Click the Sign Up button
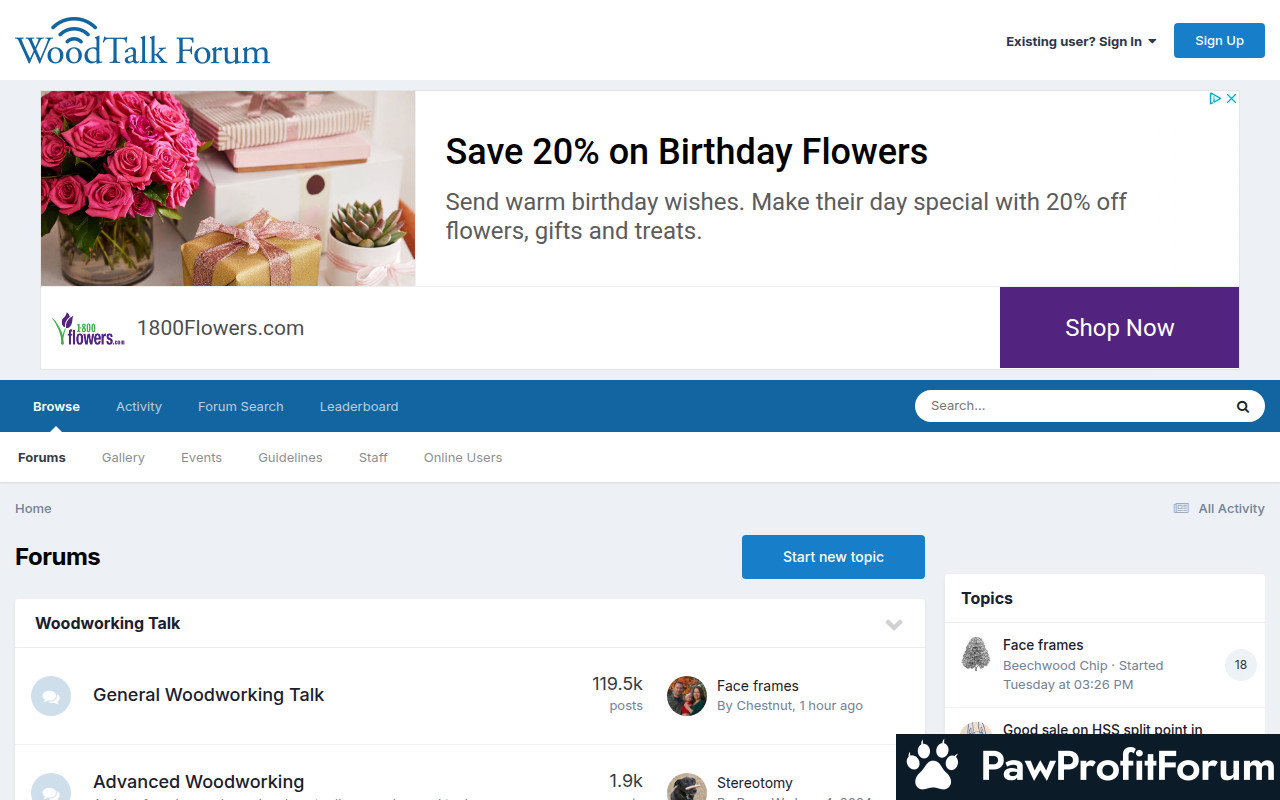Image resolution: width=1280 pixels, height=800 pixels. (x=1219, y=41)
